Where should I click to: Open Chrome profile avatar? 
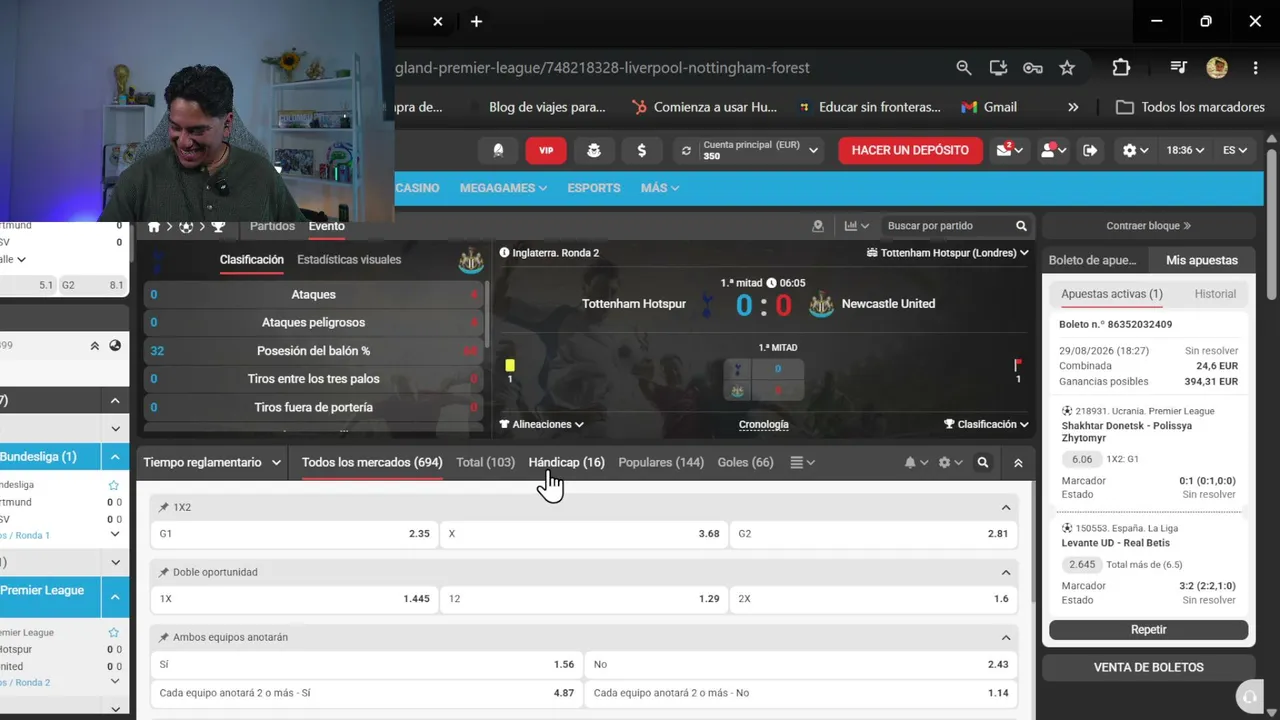click(x=1217, y=68)
